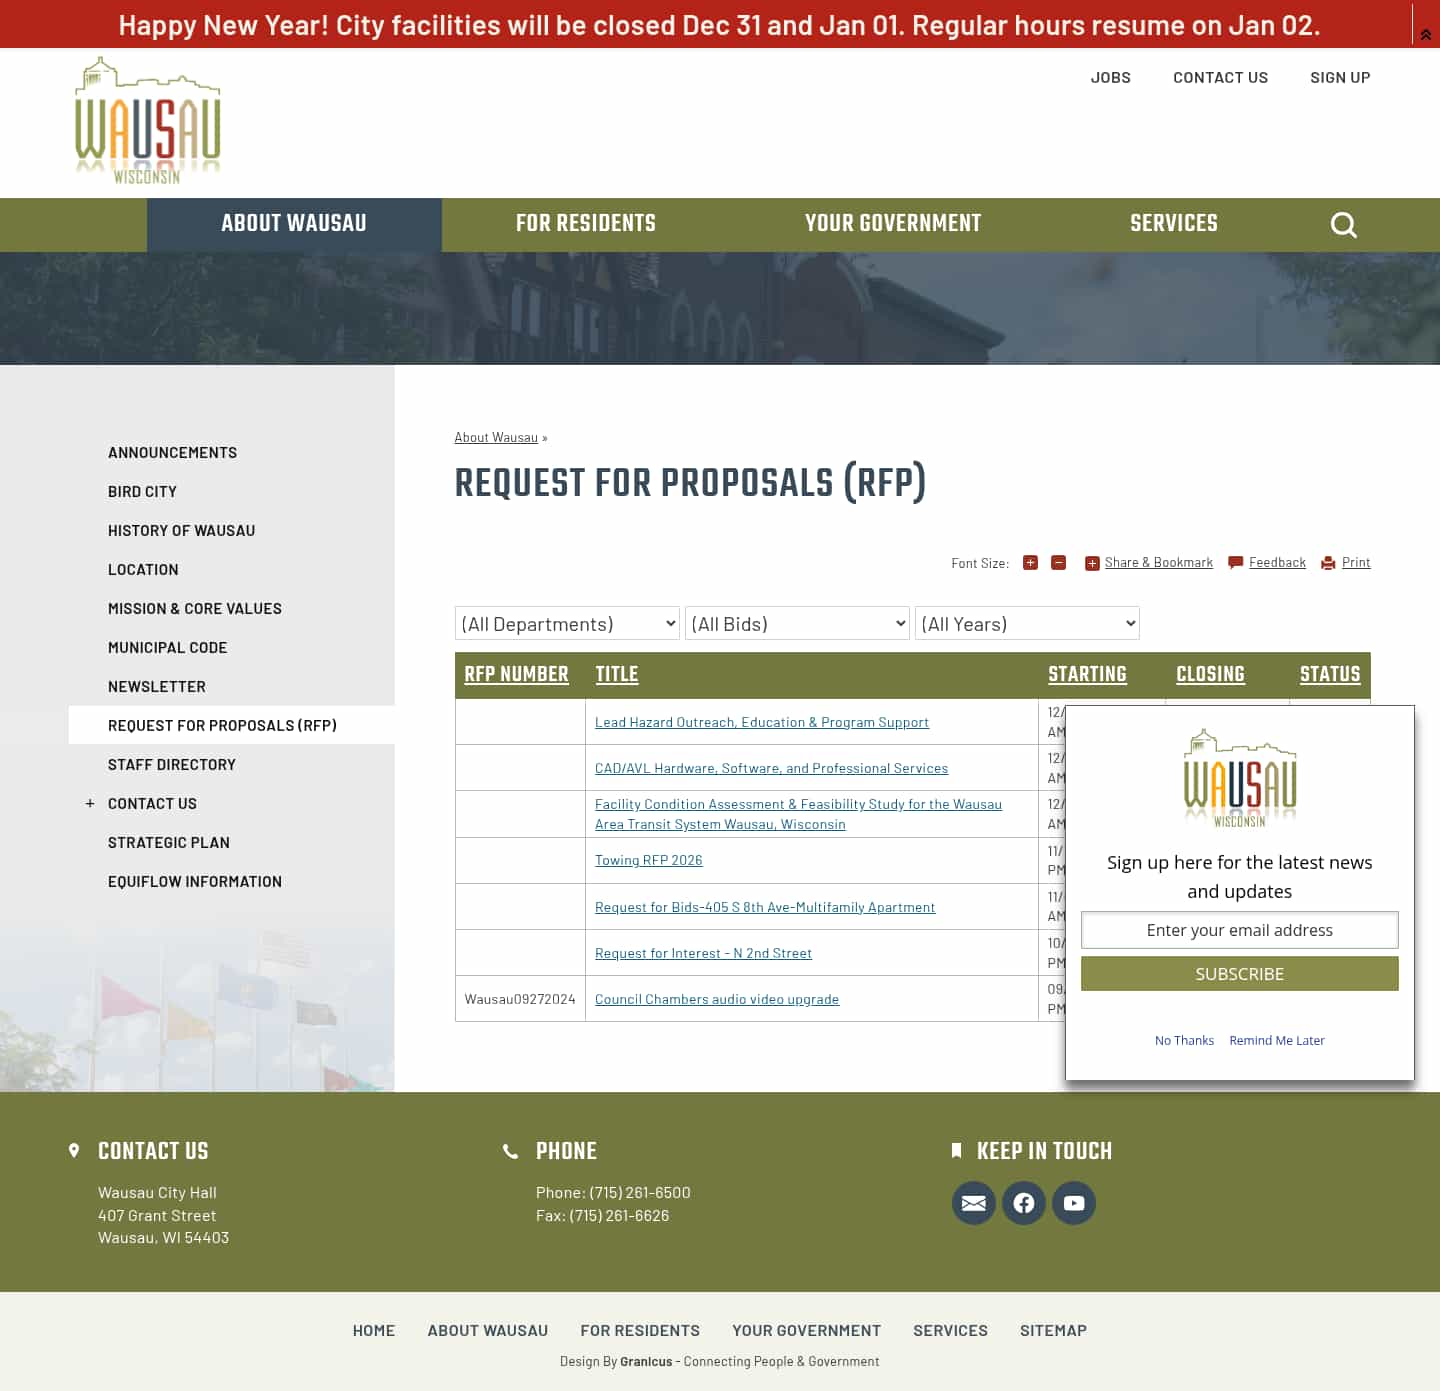The width and height of the screenshot is (1440, 1391).
Task: Open the Towing RFP 2026 link
Action: point(648,859)
